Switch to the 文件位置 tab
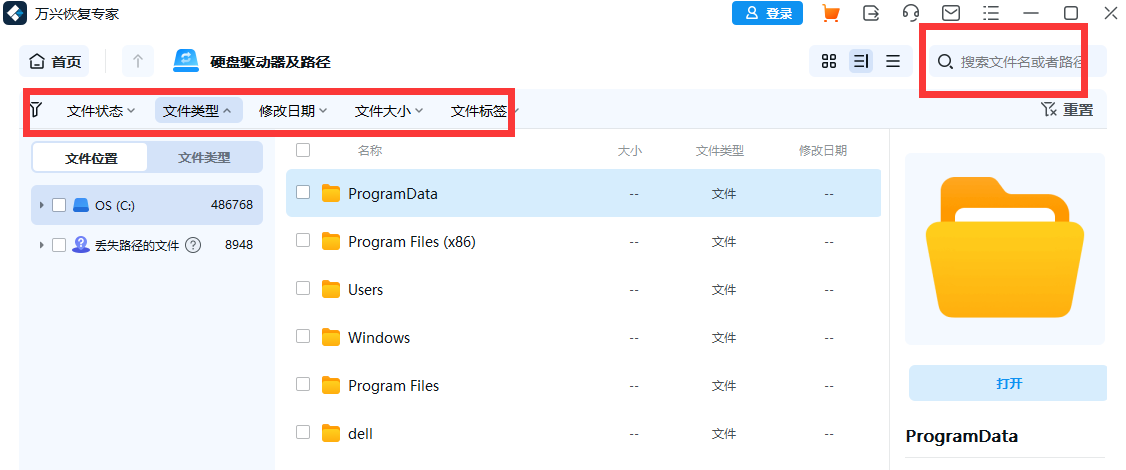 (90, 157)
